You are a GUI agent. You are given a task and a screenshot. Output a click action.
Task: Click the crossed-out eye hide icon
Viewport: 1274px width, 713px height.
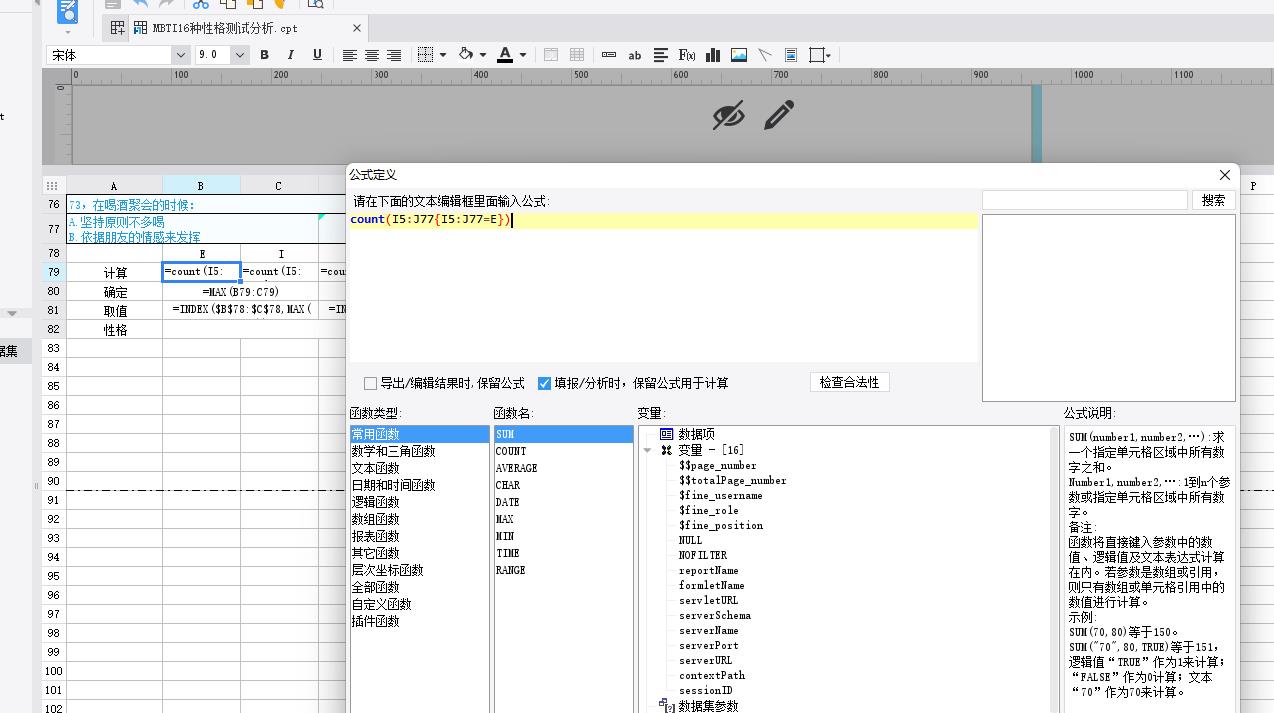729,115
